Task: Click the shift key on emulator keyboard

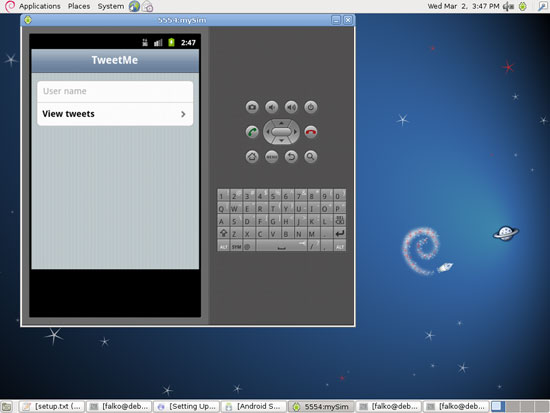Action: point(223,233)
